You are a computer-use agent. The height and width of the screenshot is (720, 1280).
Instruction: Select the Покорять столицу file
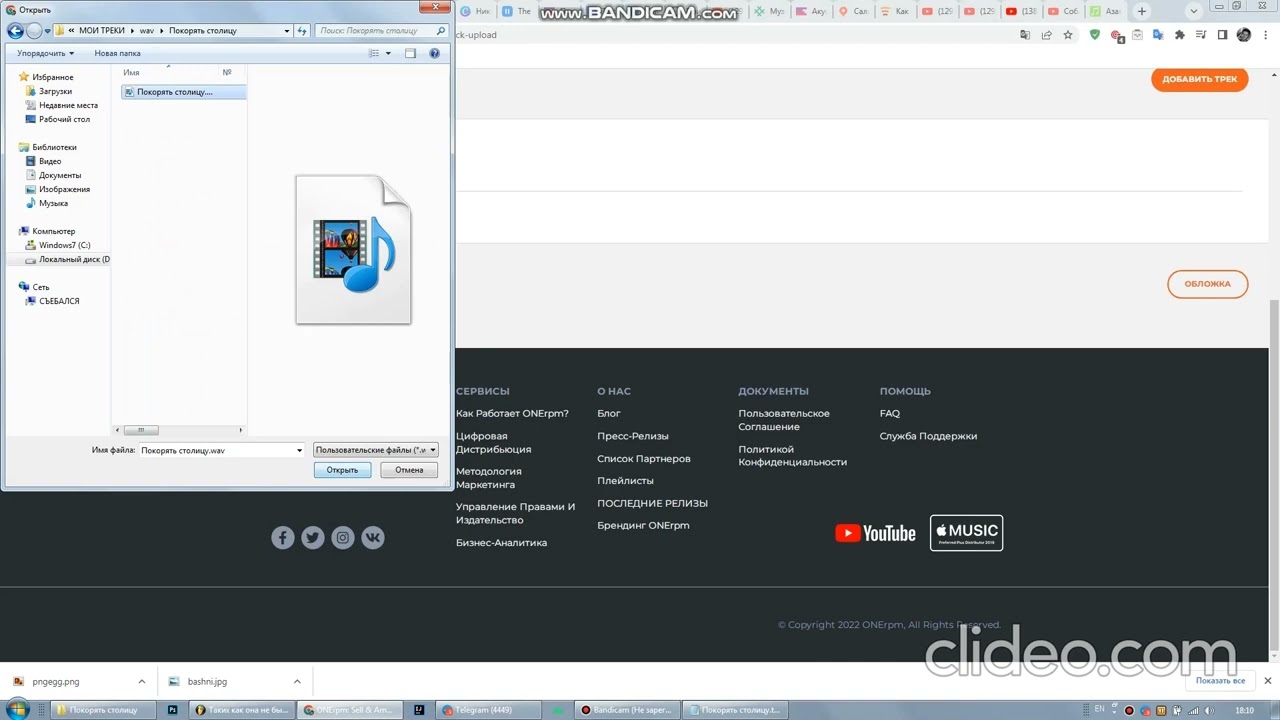[183, 92]
